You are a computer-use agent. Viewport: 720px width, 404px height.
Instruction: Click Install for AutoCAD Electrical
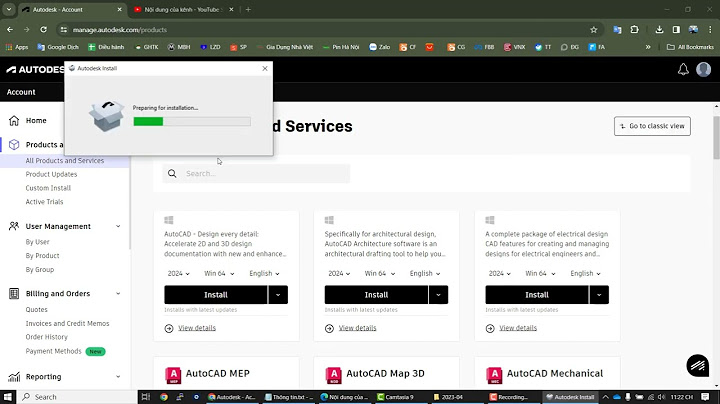[x=537, y=295]
